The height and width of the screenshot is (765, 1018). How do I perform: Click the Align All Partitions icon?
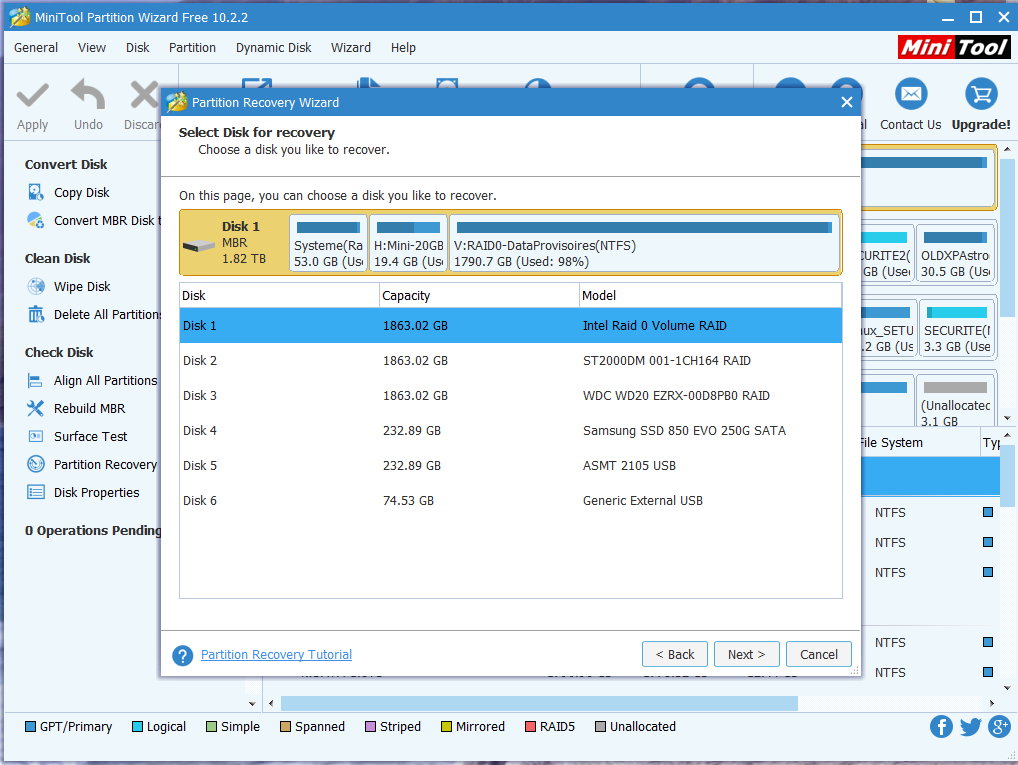point(35,381)
